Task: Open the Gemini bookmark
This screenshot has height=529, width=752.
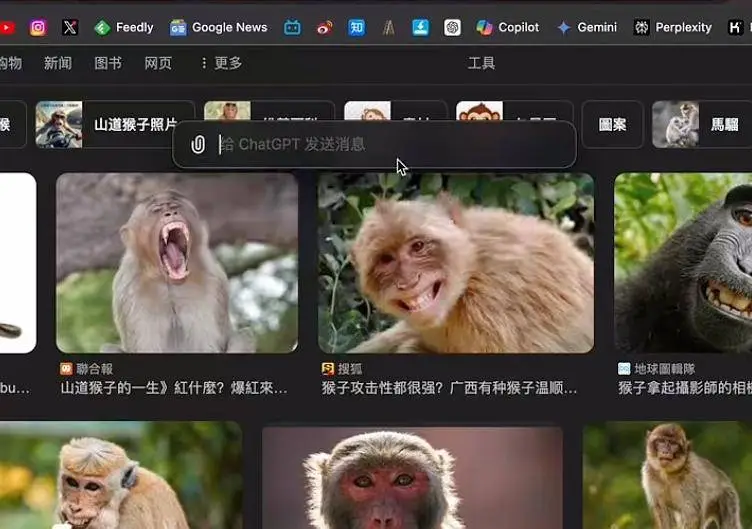Action: tap(587, 27)
